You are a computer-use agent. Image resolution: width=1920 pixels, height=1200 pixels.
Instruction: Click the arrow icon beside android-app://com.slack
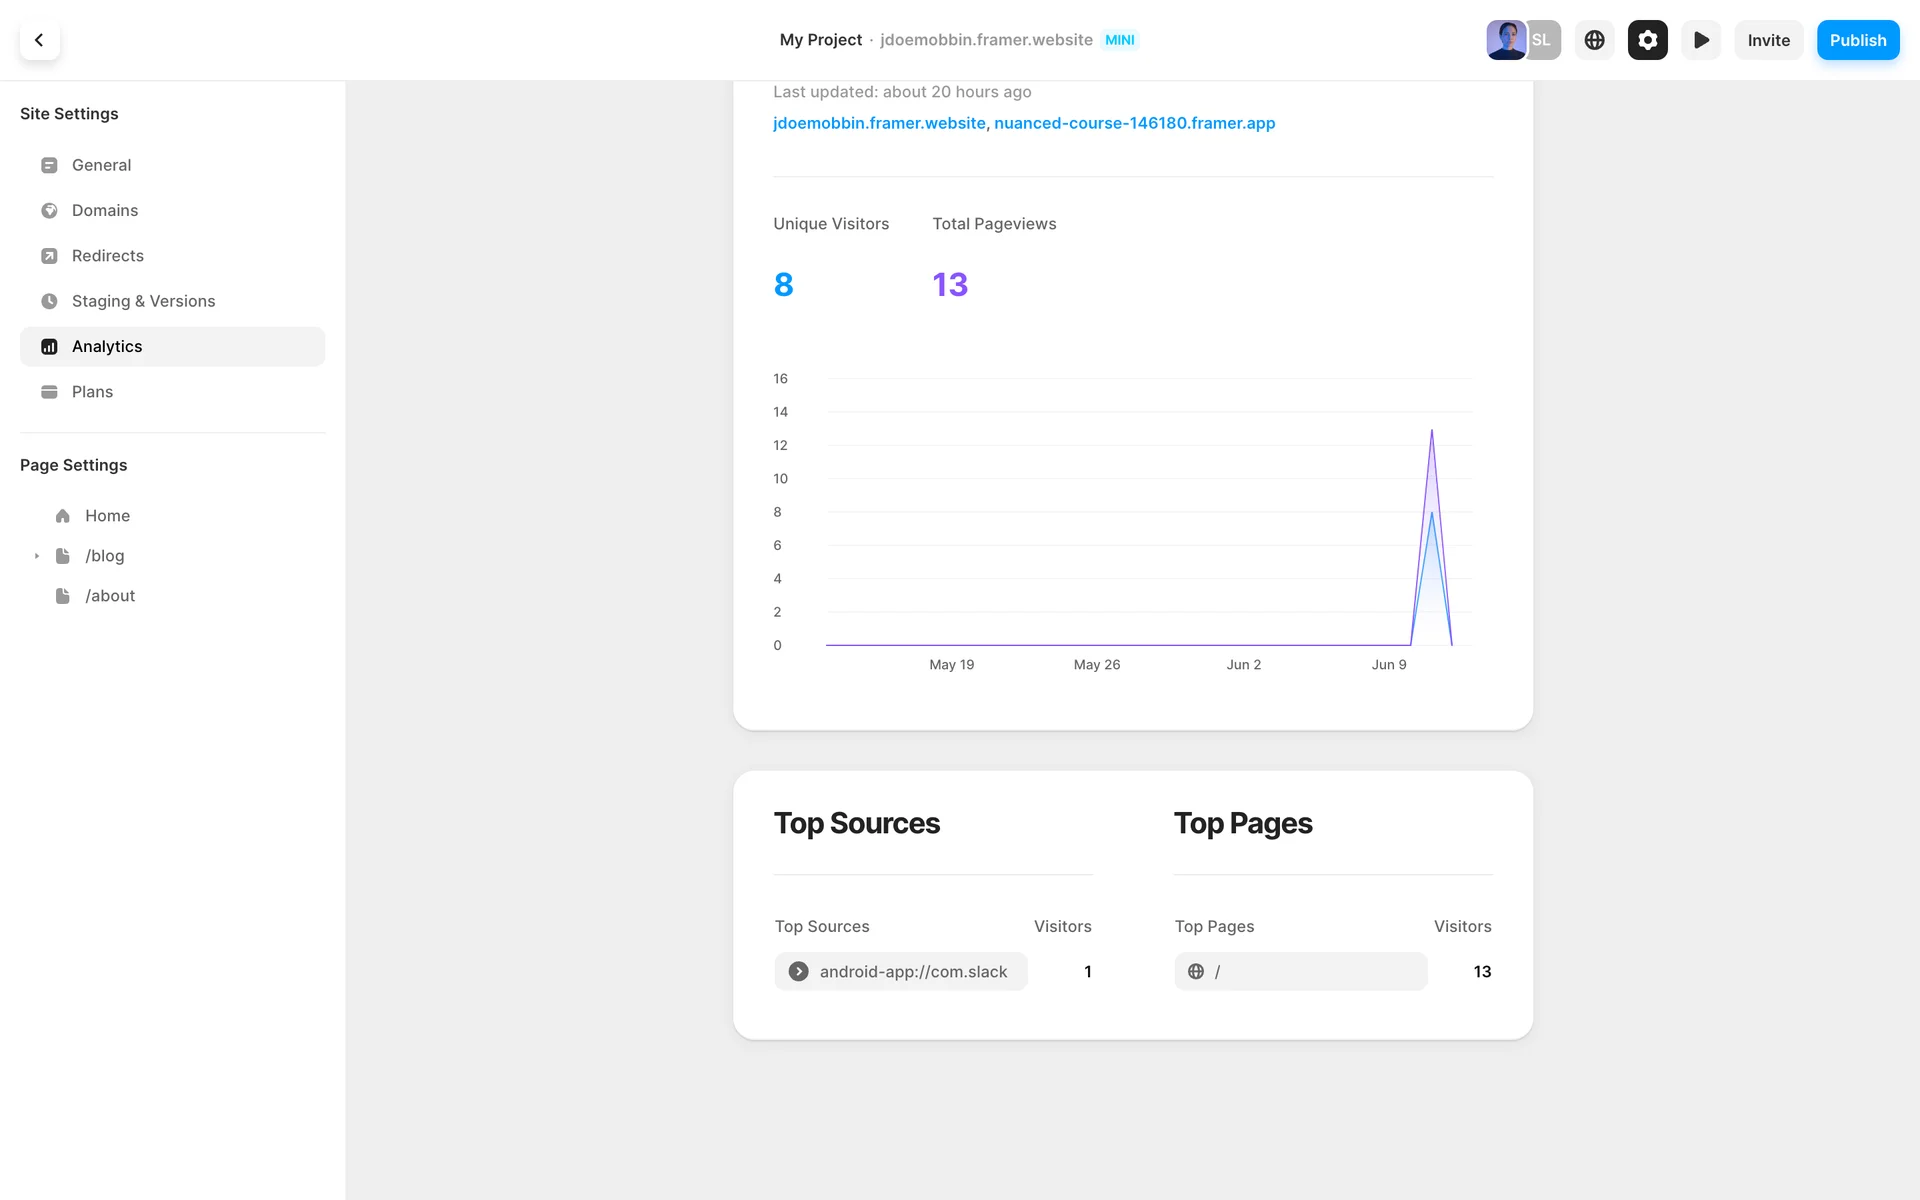[x=798, y=971]
